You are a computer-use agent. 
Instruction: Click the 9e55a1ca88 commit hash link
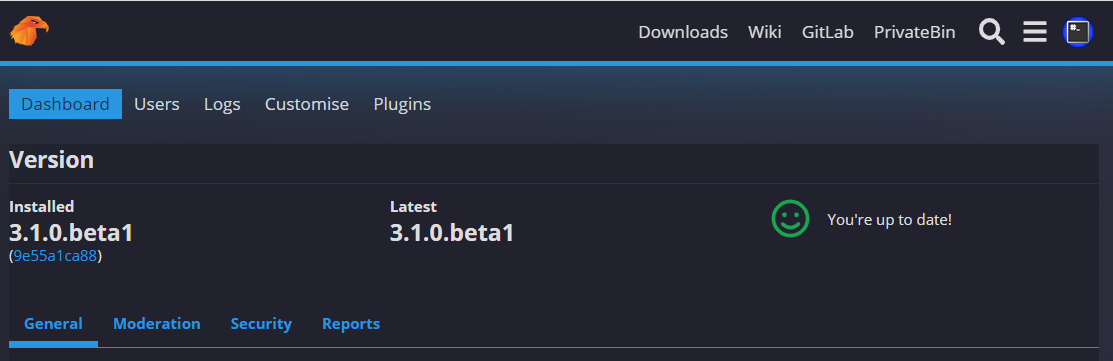point(55,256)
